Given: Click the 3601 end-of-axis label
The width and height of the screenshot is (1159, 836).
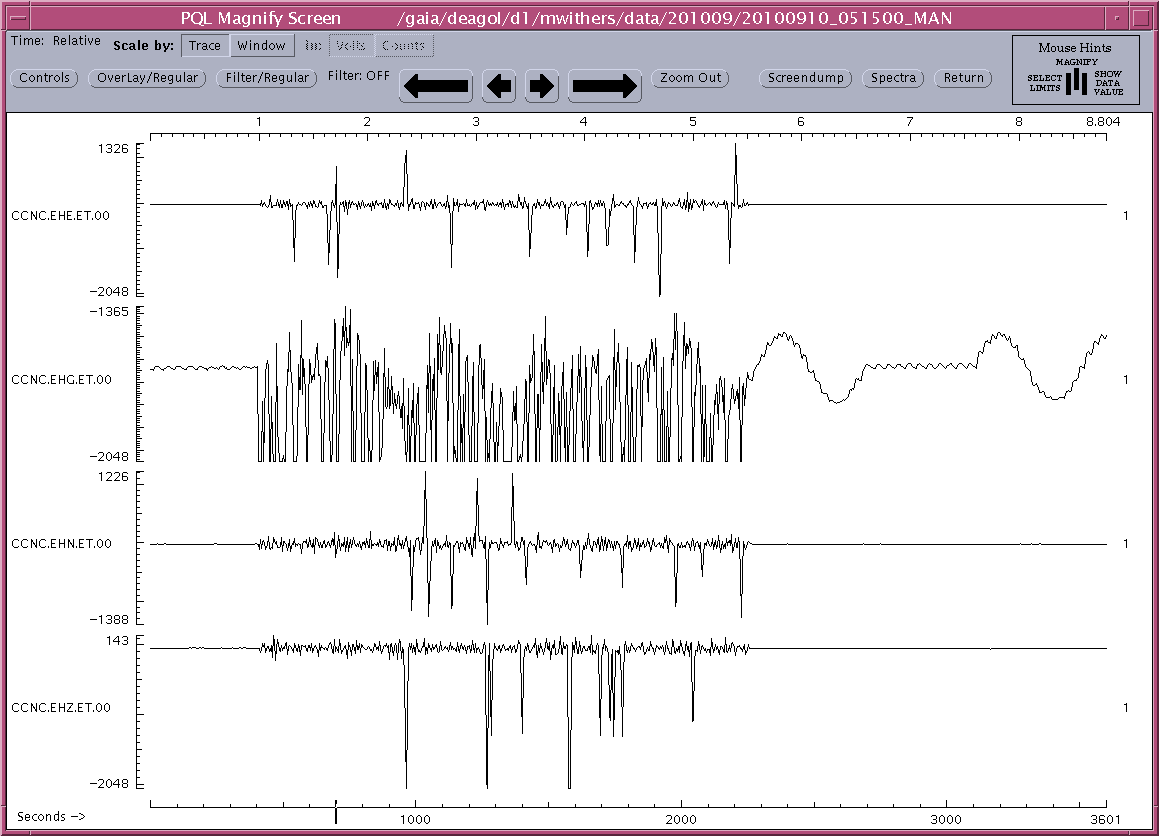Looking at the screenshot, I should pos(1106,819).
